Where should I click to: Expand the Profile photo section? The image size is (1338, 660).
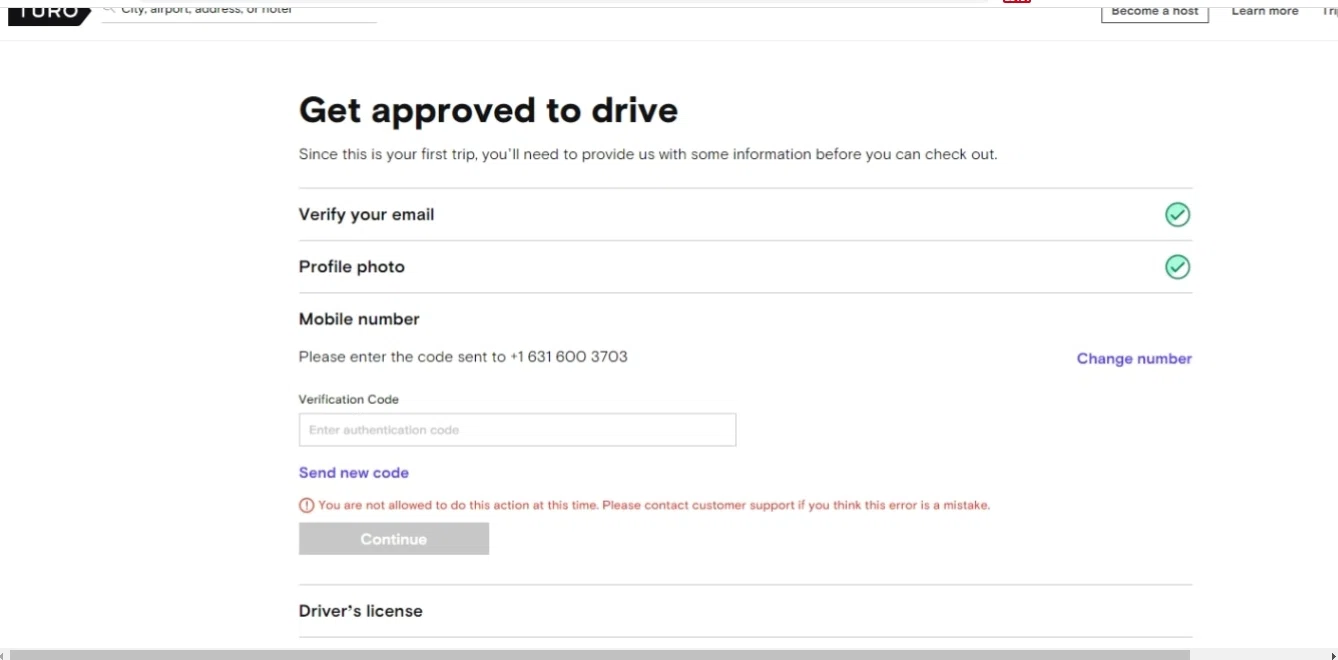pyautogui.click(x=745, y=267)
